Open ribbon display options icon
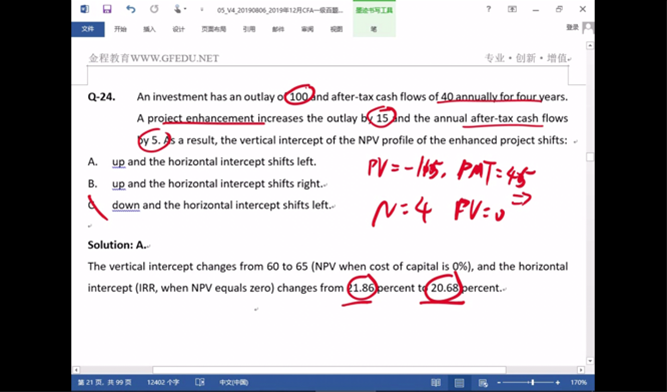This screenshot has width=667, height=392. (512, 9)
